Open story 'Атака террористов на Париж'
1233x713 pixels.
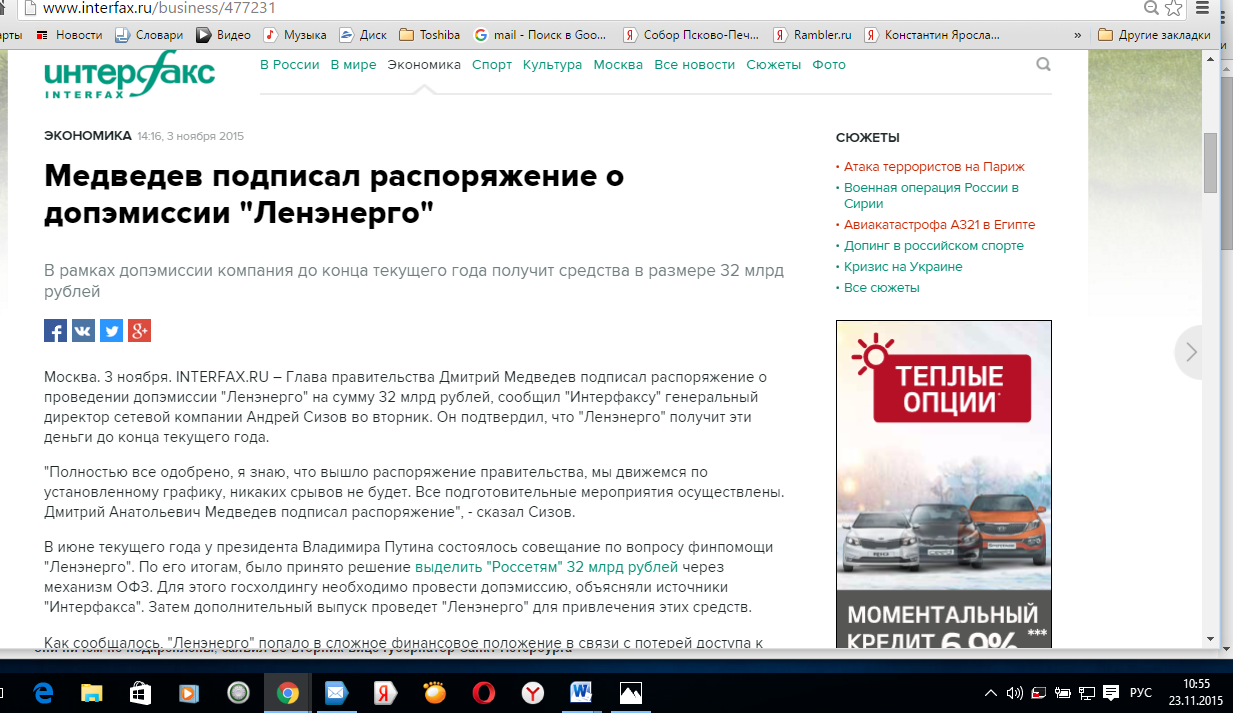(x=934, y=167)
